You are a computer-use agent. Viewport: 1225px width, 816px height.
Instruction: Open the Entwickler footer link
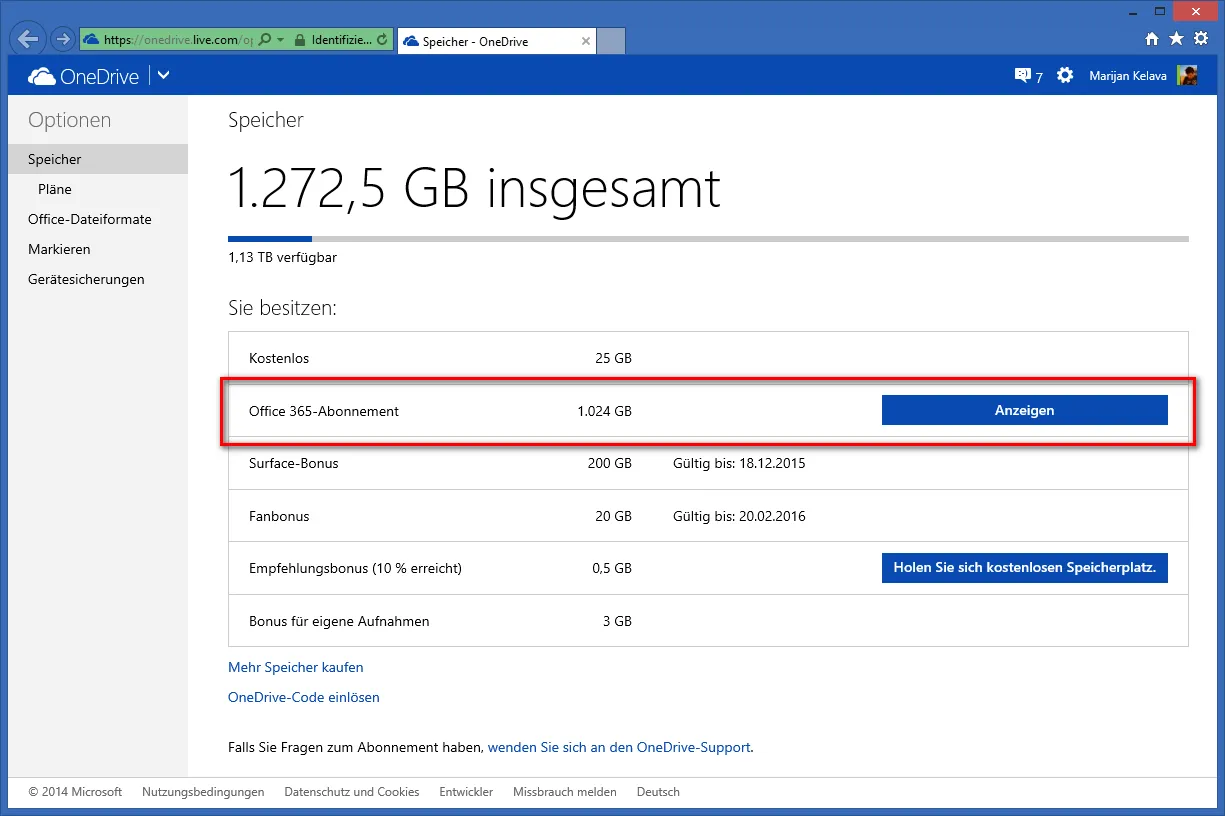tap(466, 792)
